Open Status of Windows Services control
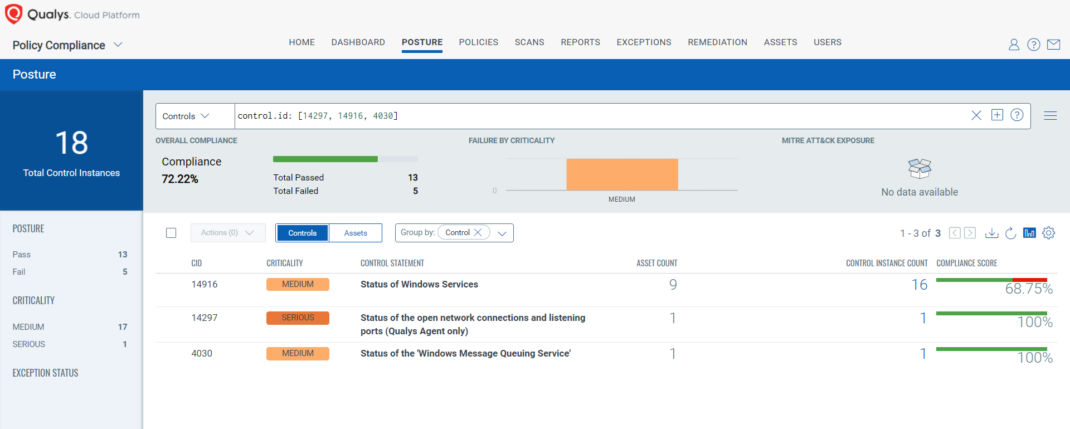Image resolution: width=1070 pixels, height=429 pixels. (419, 284)
